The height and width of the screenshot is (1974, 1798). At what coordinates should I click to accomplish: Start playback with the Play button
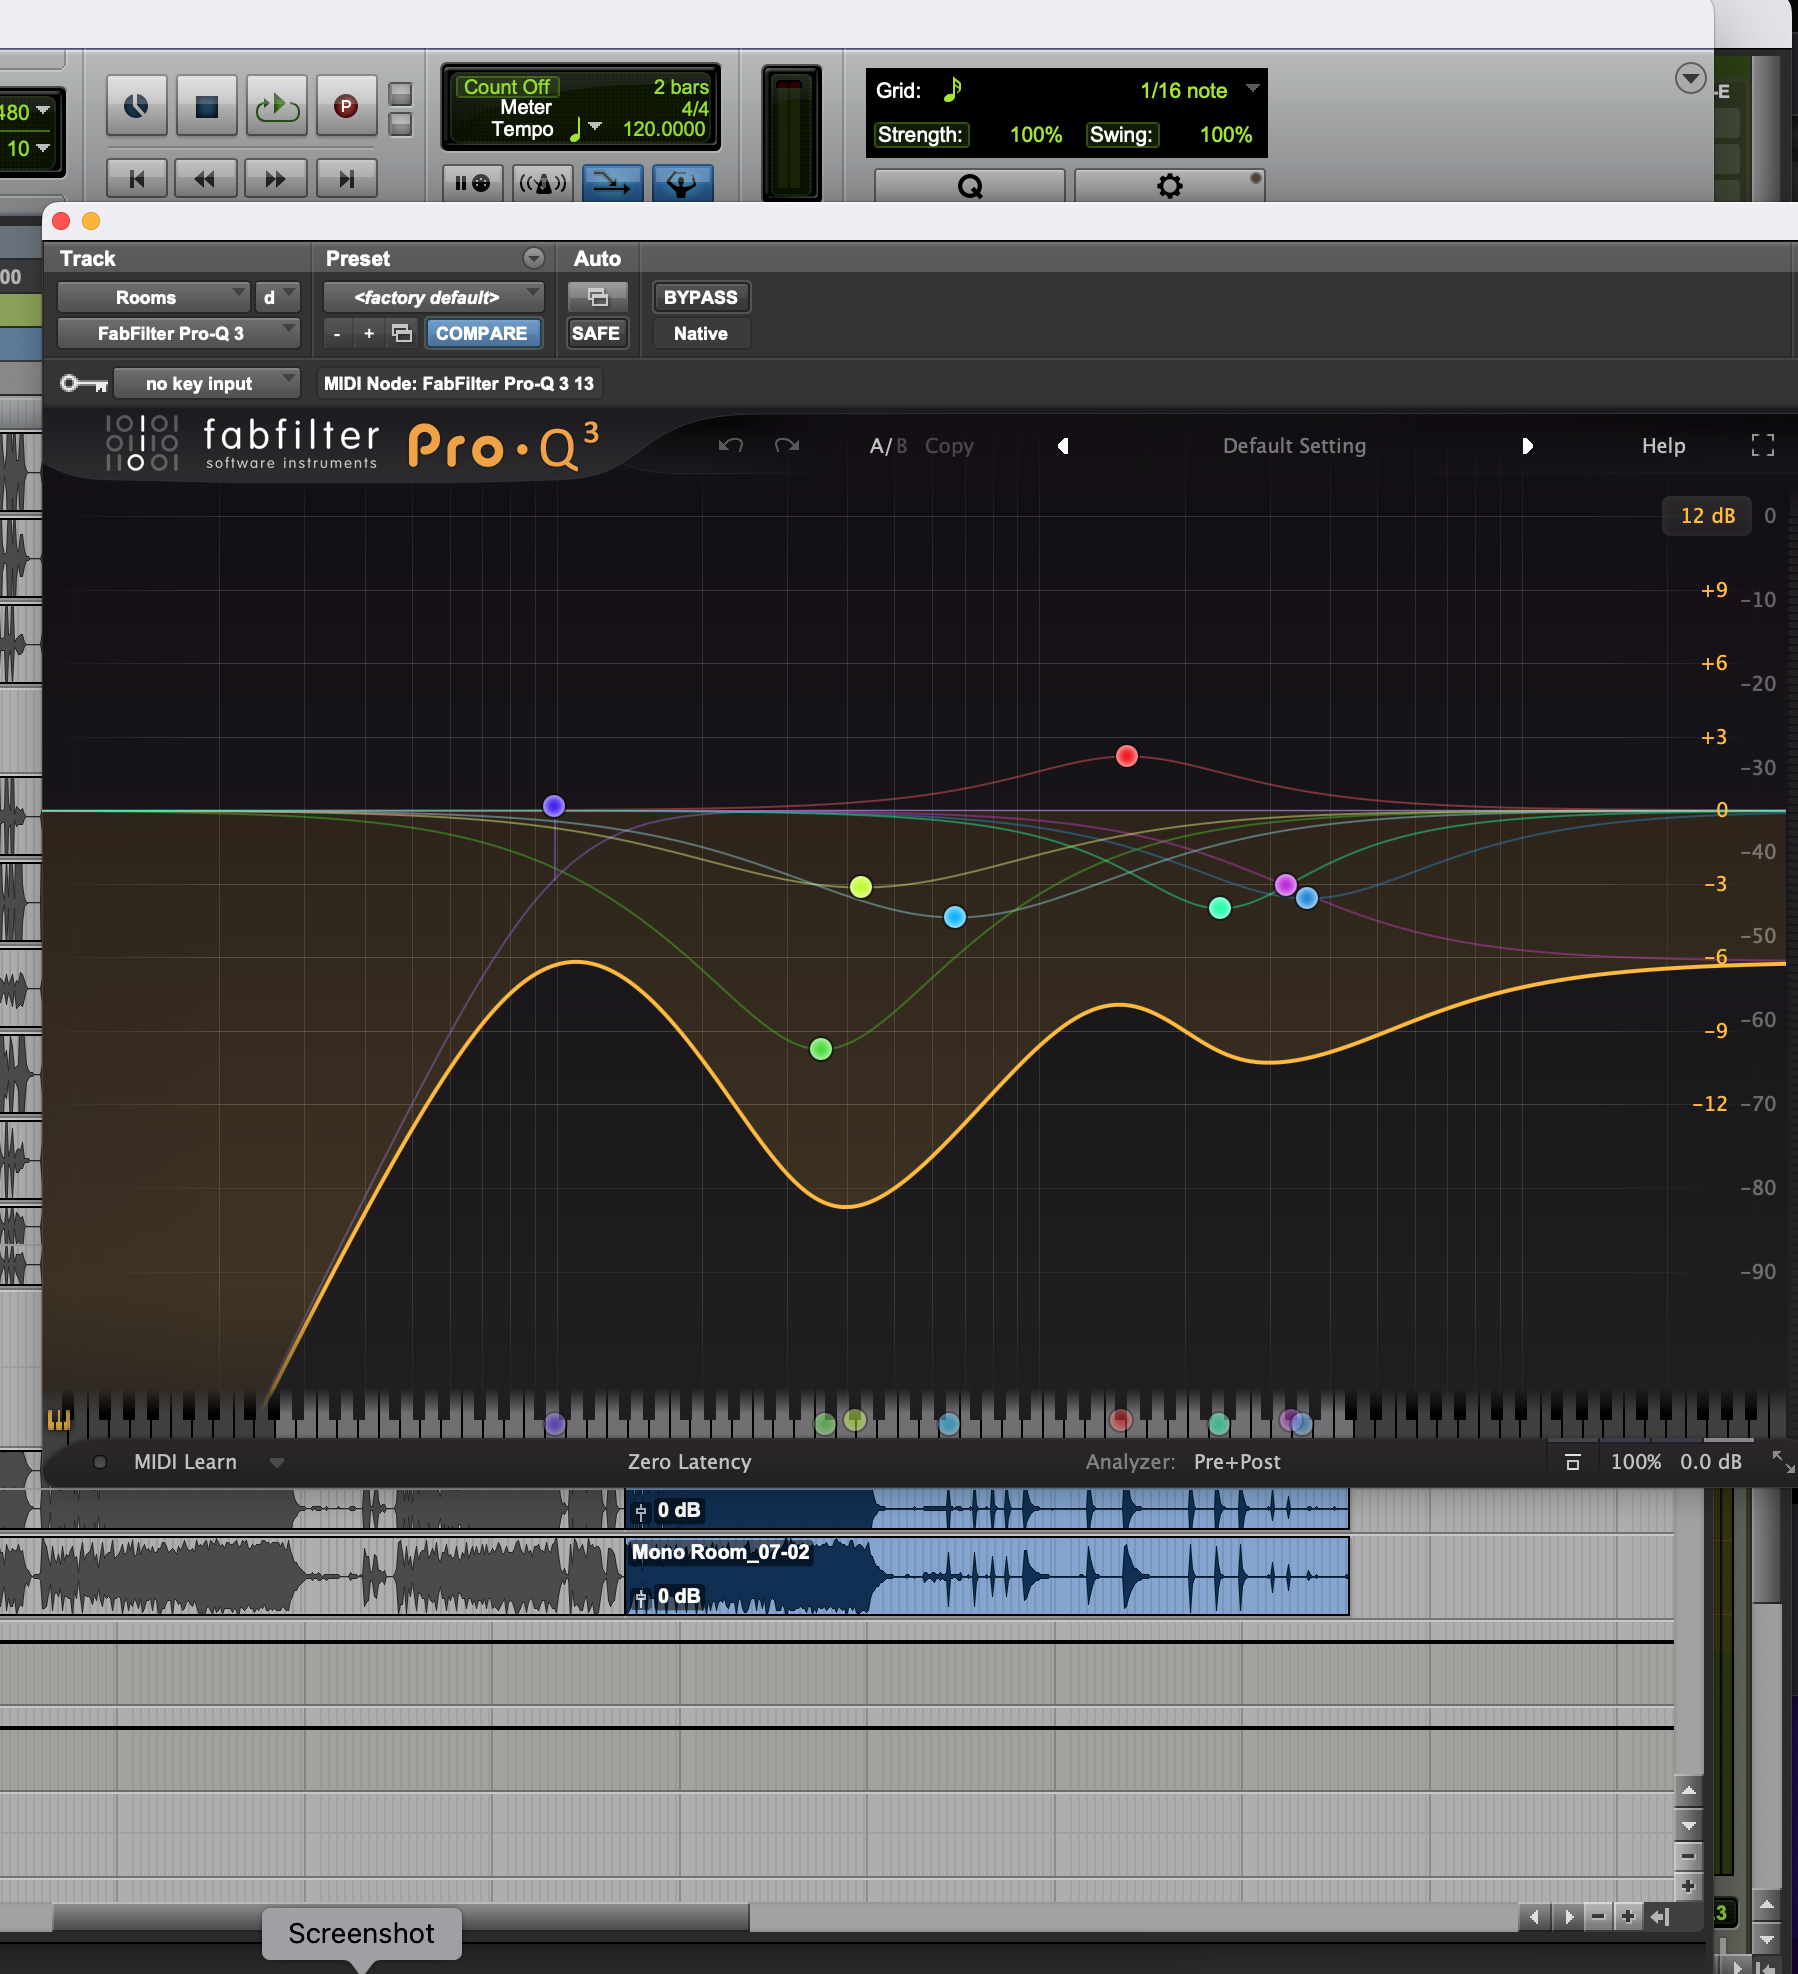click(x=276, y=105)
